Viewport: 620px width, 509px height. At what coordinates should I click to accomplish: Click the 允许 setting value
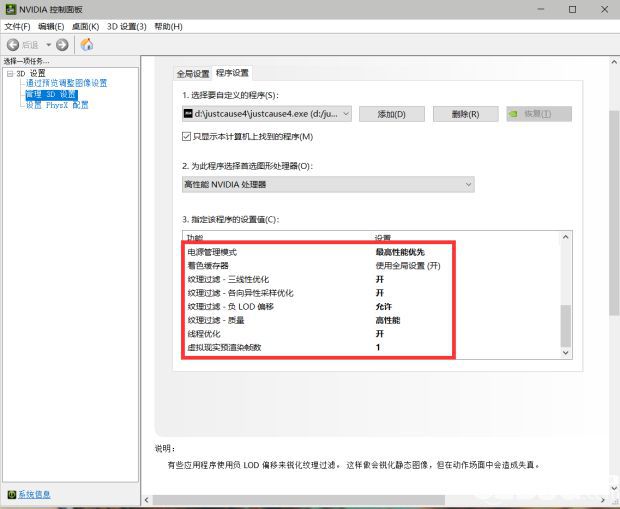tap(384, 307)
